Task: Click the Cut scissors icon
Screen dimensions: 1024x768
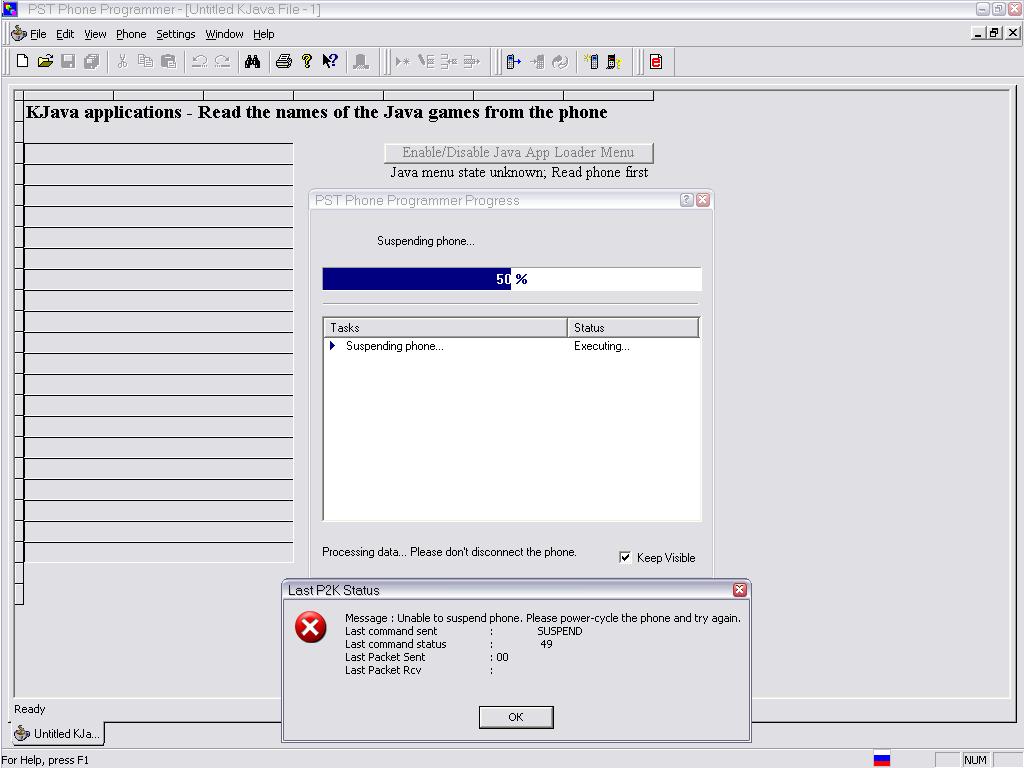Action: (121, 61)
